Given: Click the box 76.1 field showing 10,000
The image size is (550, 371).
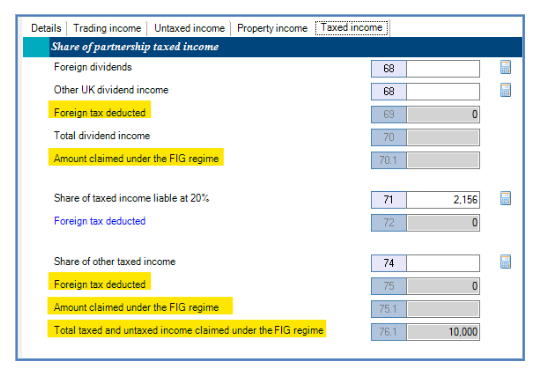Looking at the screenshot, I should [x=443, y=332].
